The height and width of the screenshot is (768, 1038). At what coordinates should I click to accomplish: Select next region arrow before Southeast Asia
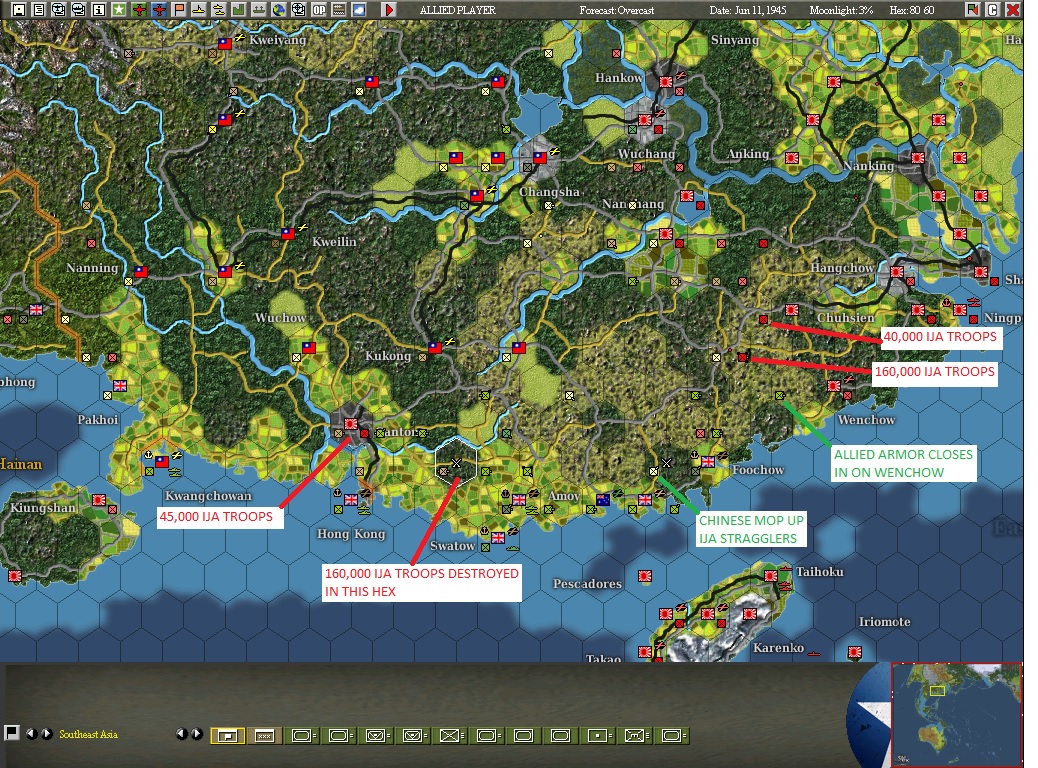[47, 734]
